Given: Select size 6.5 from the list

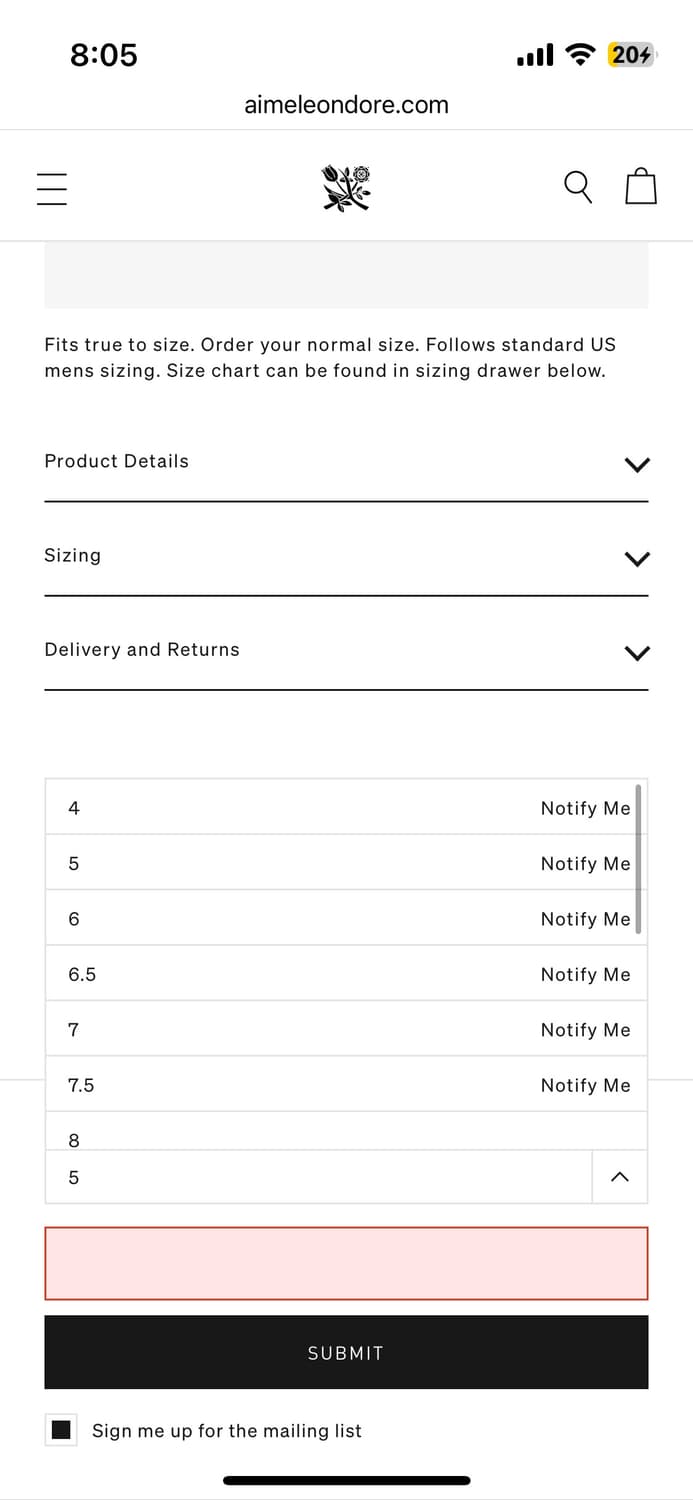Looking at the screenshot, I should [82, 974].
